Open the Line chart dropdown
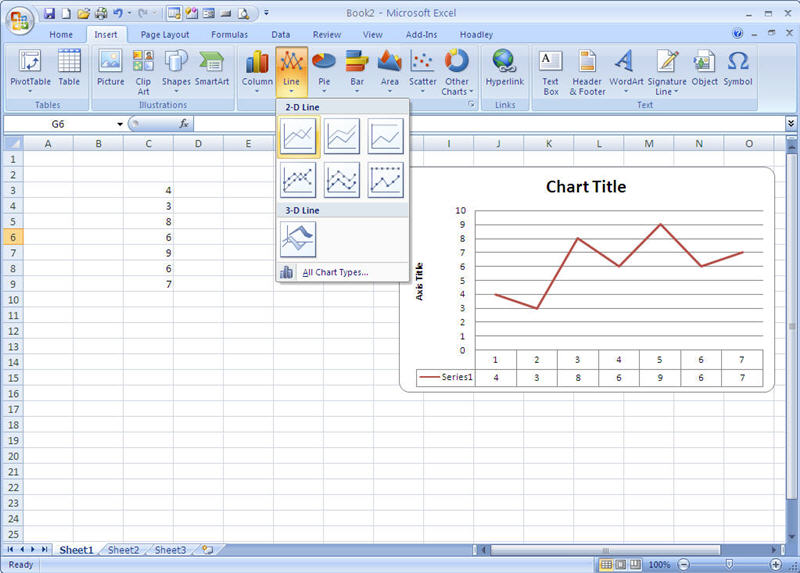Viewport: 800px width, 573px height. pyautogui.click(x=291, y=71)
